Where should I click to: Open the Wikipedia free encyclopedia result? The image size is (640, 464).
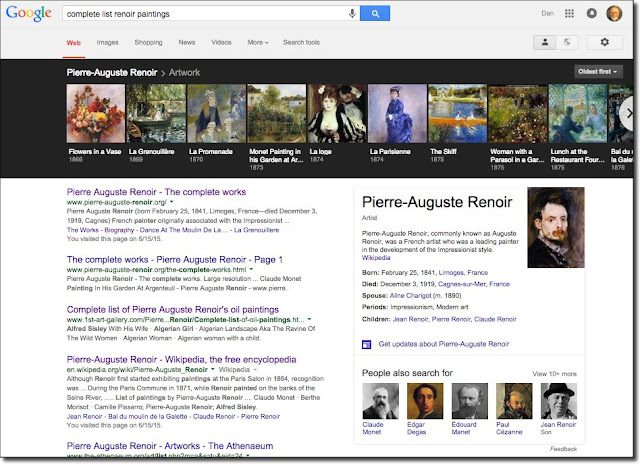pos(181,360)
